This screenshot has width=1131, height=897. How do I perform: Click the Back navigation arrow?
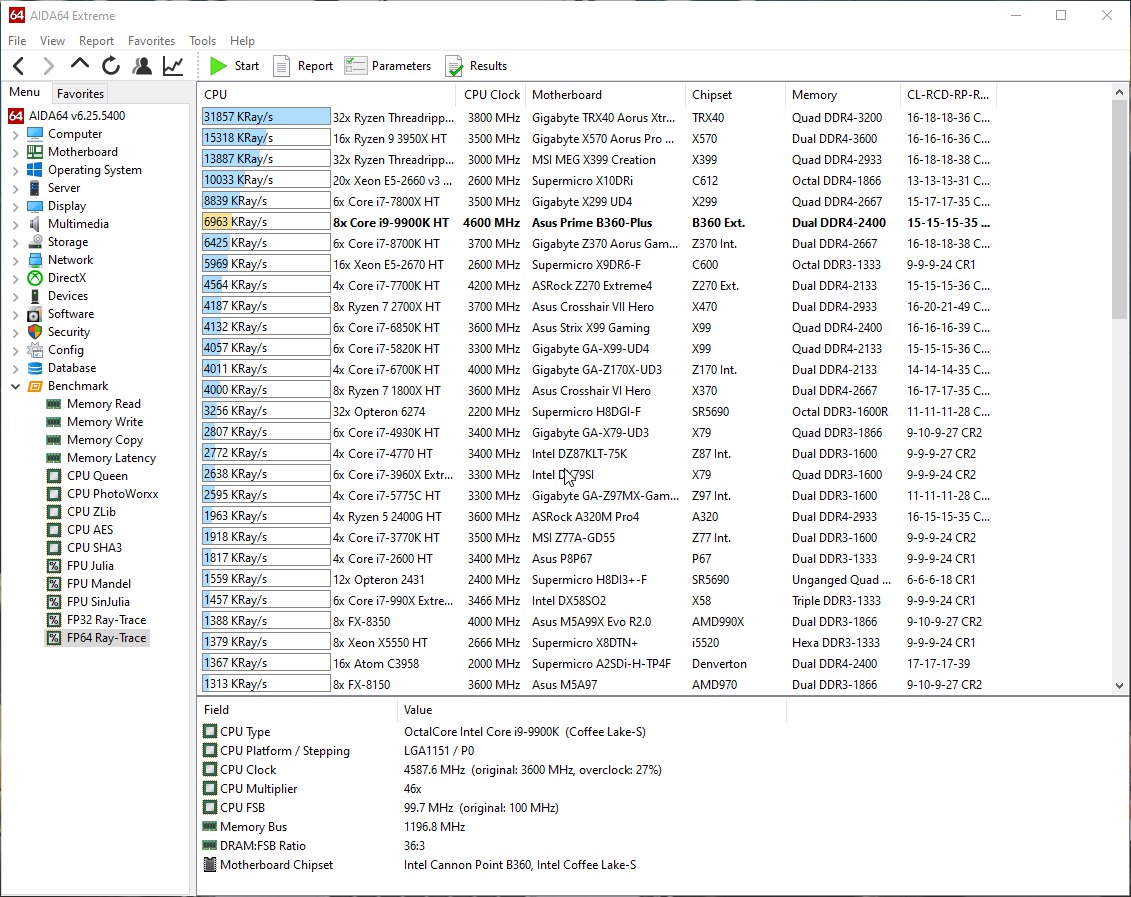[19, 66]
